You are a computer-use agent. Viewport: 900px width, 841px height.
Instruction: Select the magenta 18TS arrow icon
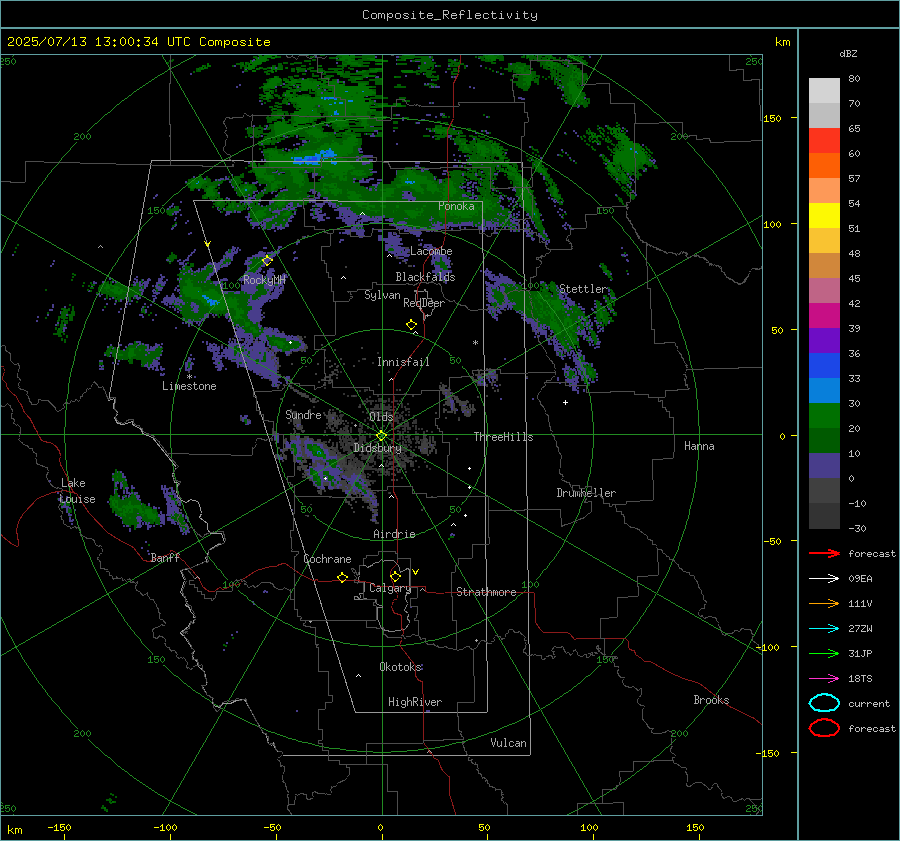click(824, 679)
